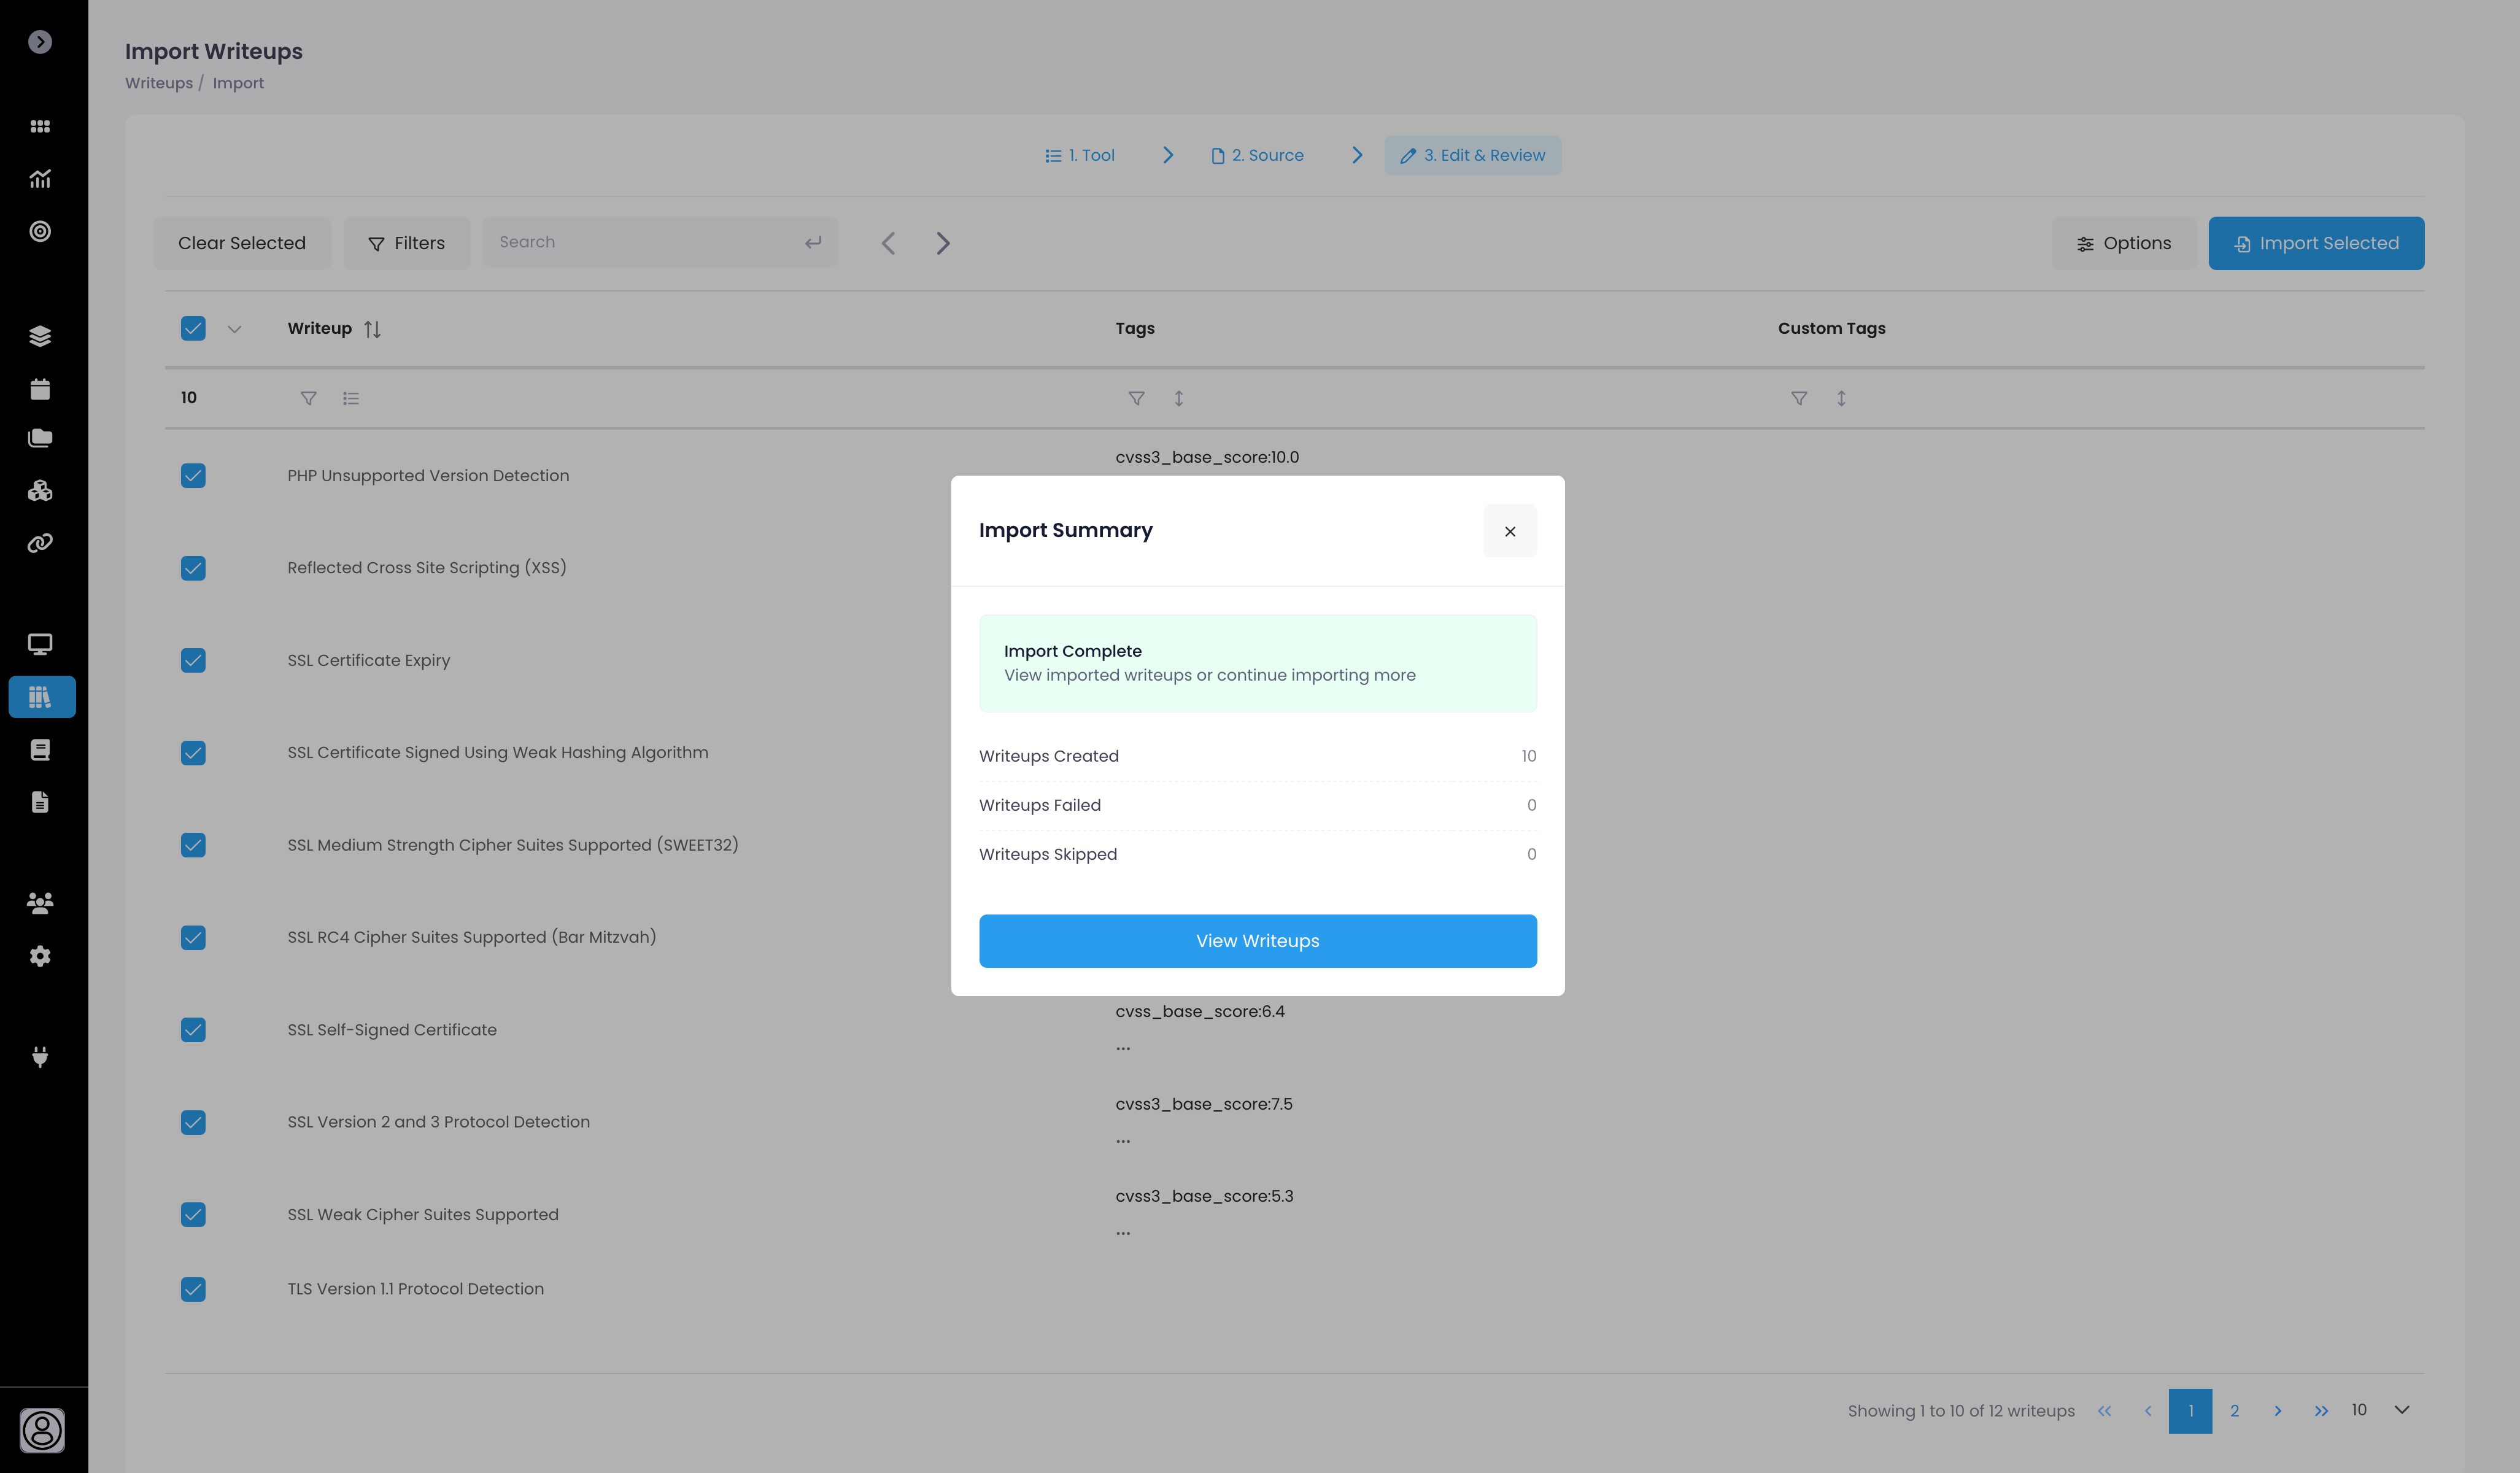This screenshot has width=2520, height=1473.
Task: Open the analytics chart icon in sidebar
Action: (40, 179)
